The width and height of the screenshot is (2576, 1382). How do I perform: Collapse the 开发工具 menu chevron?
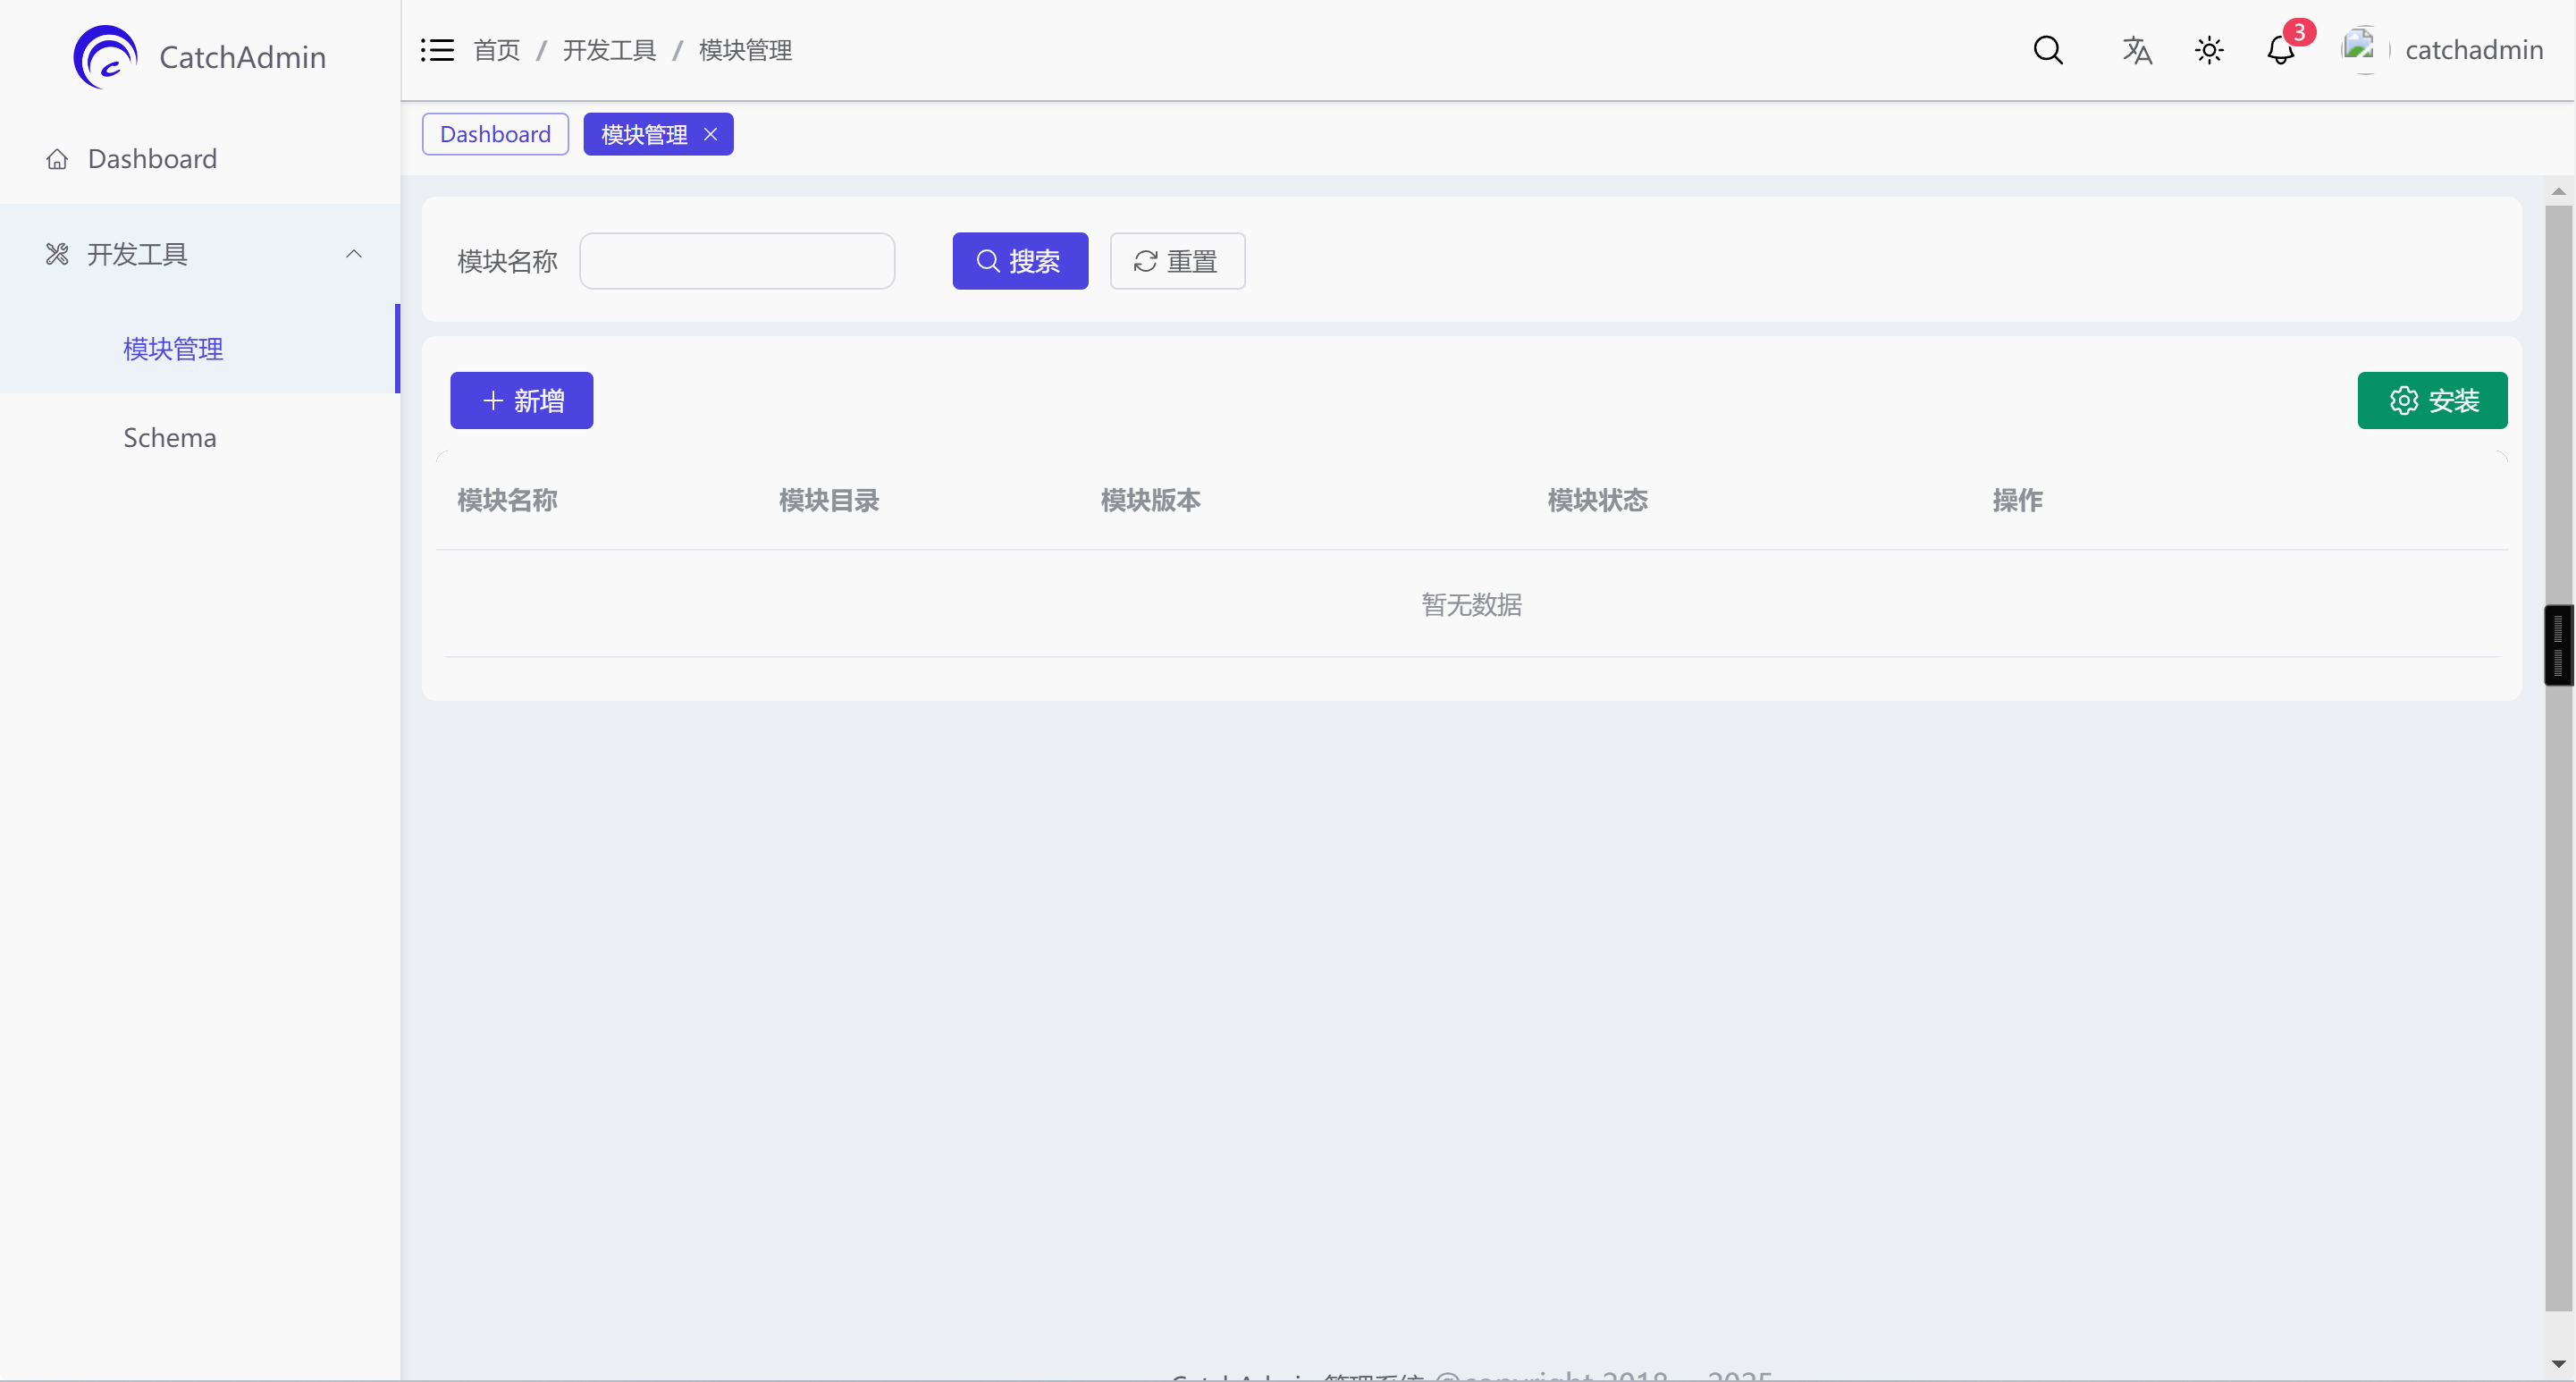point(354,254)
